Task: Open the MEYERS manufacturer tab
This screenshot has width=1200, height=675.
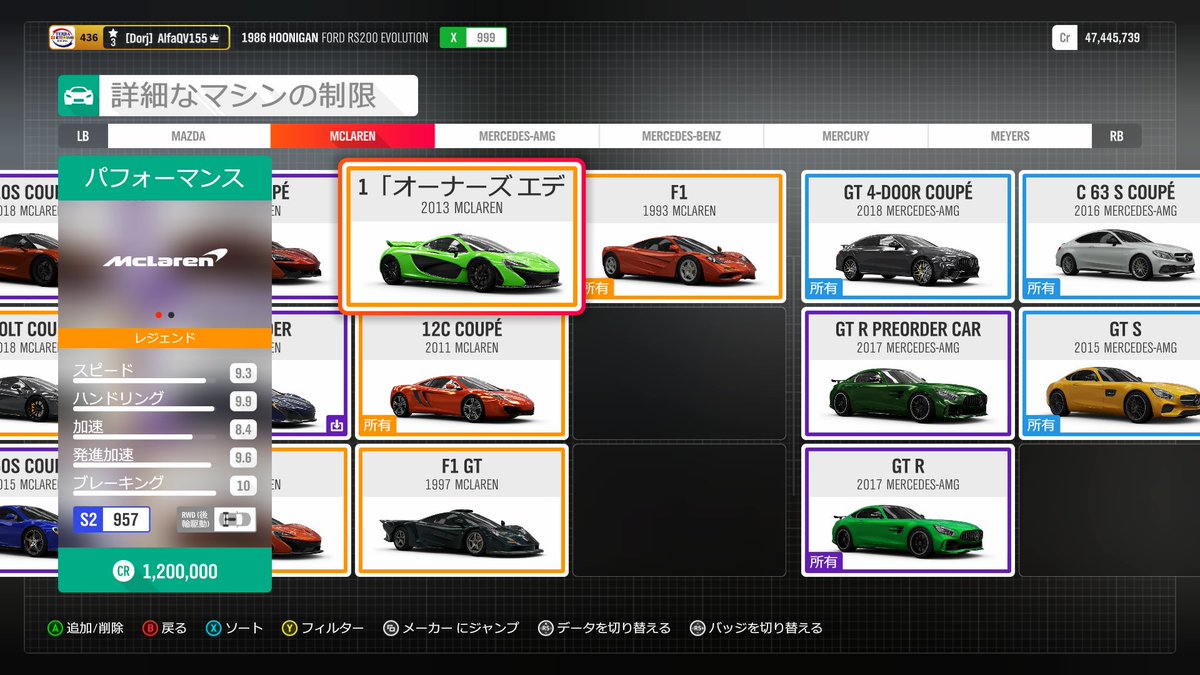Action: point(1010,136)
